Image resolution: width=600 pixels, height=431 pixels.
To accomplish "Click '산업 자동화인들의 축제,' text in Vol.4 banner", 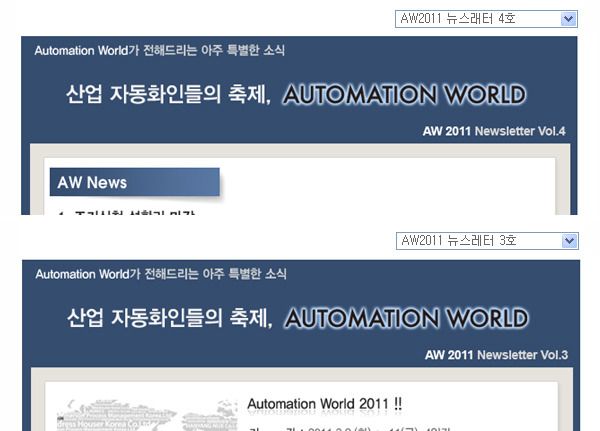I will 168,94.
